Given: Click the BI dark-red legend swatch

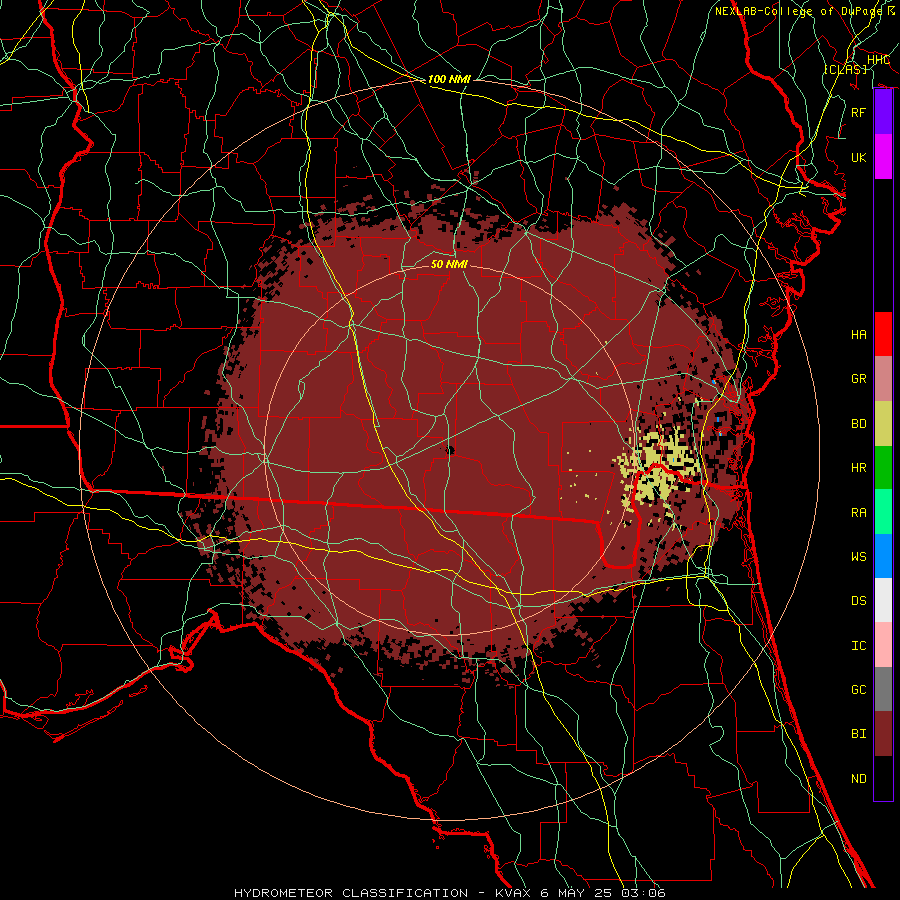Looking at the screenshot, I should (883, 734).
